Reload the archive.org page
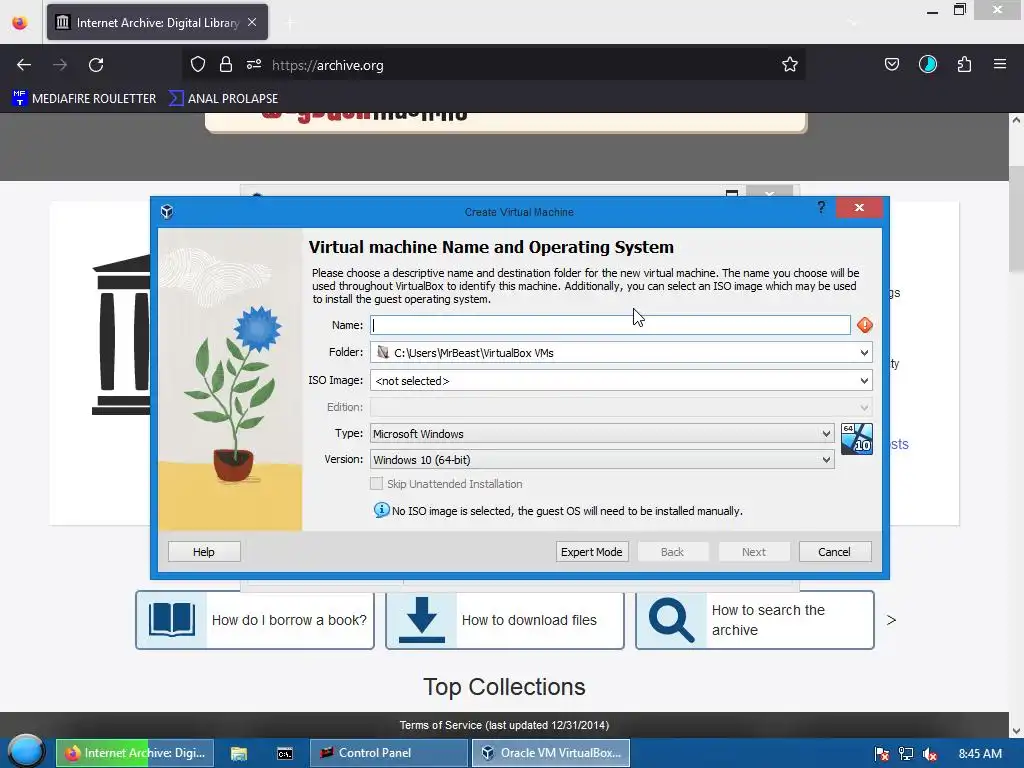Viewport: 1024px width, 768px height. point(96,65)
